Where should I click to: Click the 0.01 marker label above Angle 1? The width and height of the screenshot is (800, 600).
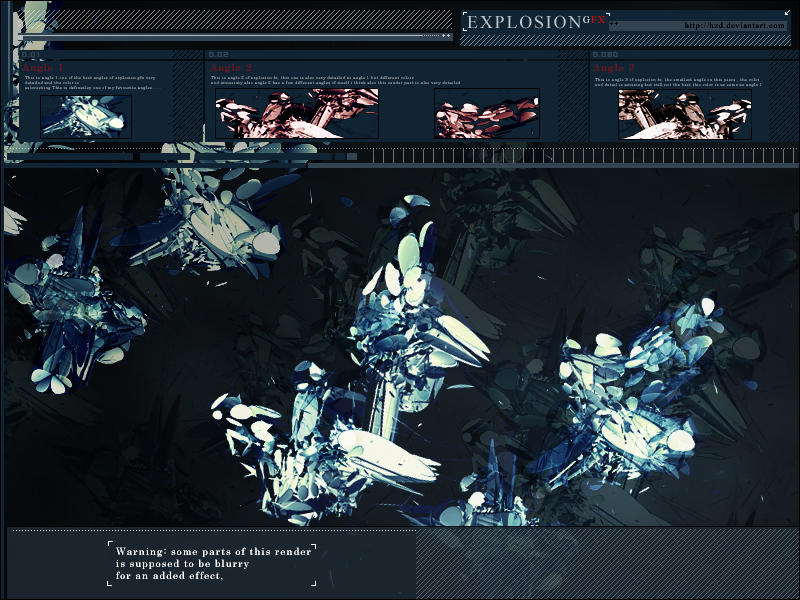[x=30, y=53]
